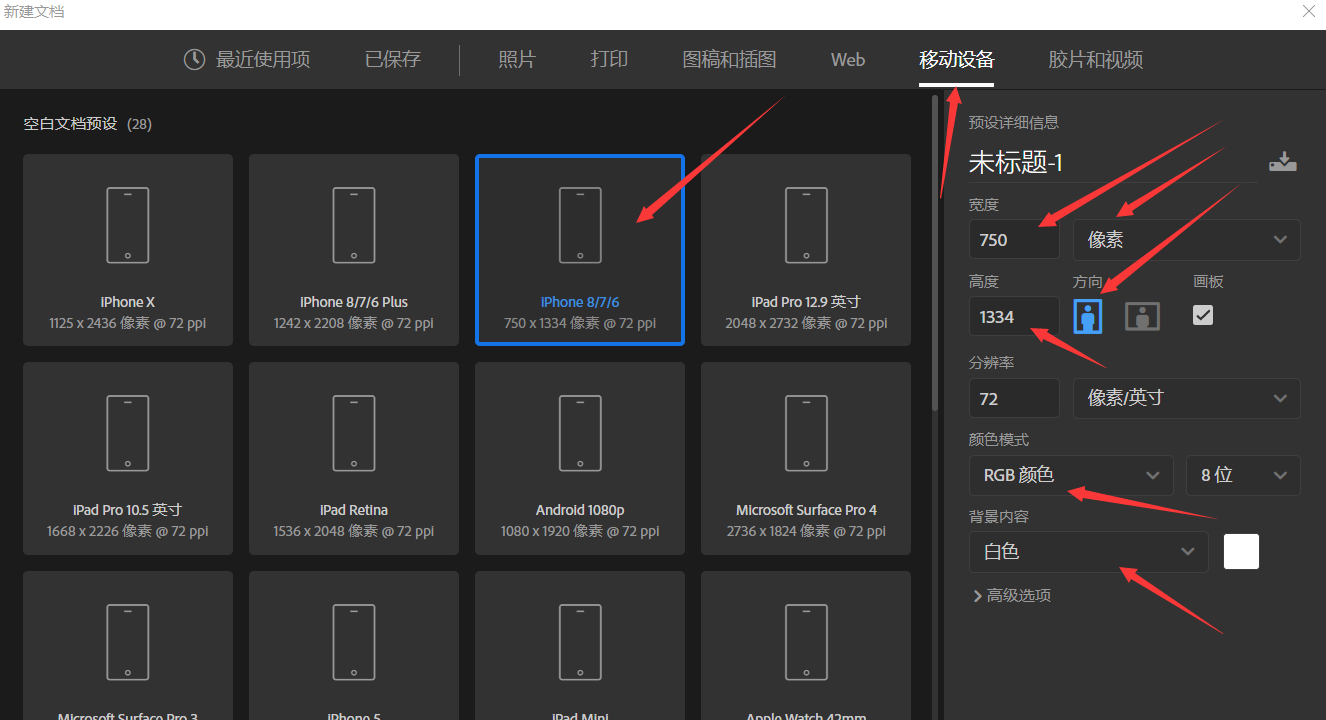Click the resolution field showing 72
The height and width of the screenshot is (720, 1326).
(x=1014, y=398)
